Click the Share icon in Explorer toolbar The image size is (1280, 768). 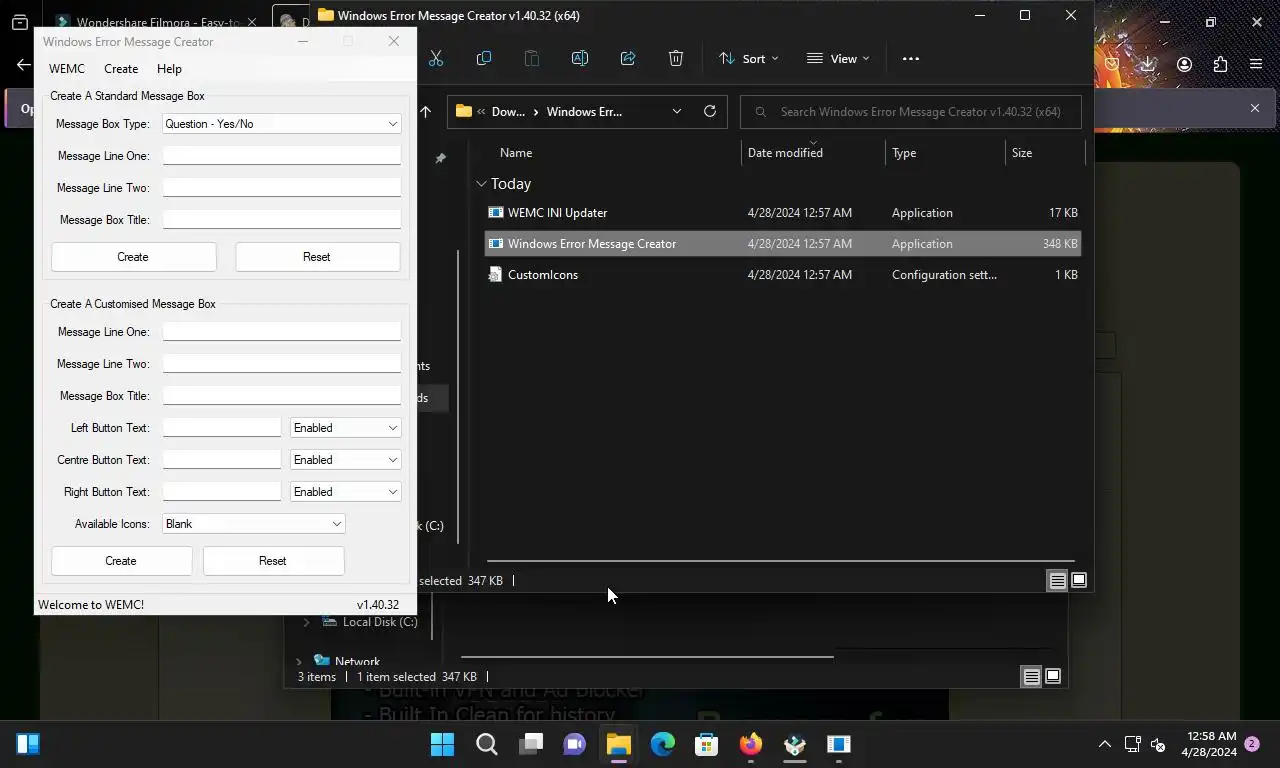(x=628, y=58)
